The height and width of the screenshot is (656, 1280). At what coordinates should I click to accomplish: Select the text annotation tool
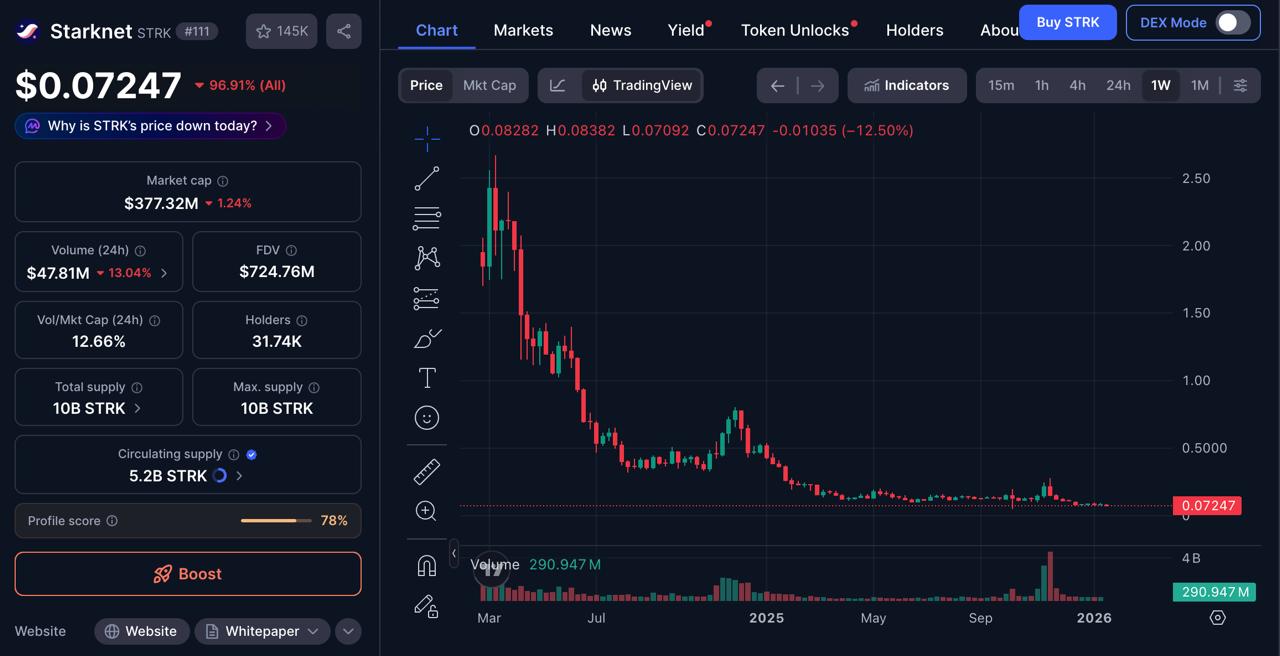pyautogui.click(x=427, y=378)
